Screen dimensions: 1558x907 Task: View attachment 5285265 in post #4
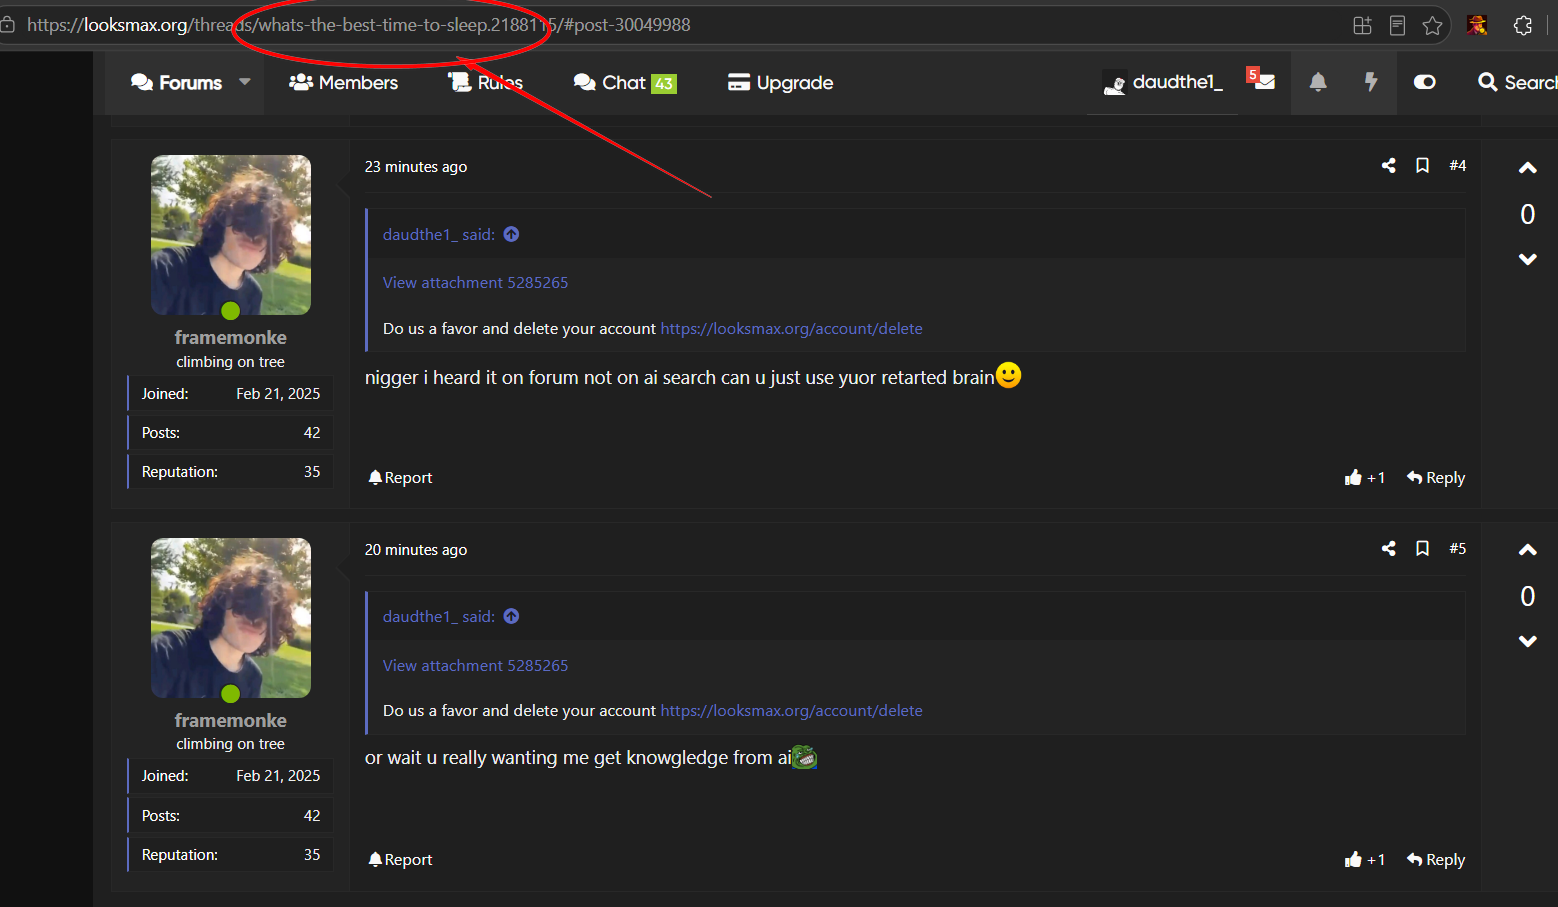point(475,283)
